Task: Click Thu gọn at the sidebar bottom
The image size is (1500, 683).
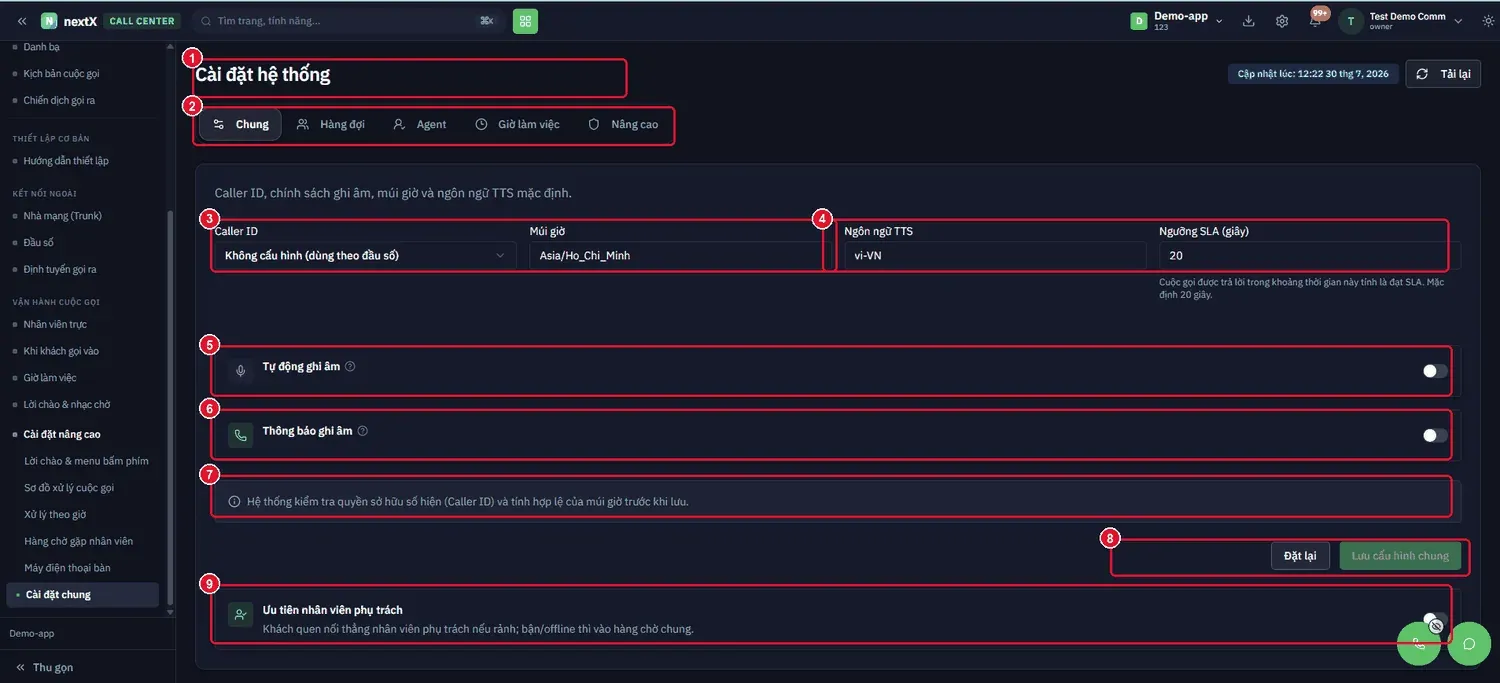Action: point(44,667)
